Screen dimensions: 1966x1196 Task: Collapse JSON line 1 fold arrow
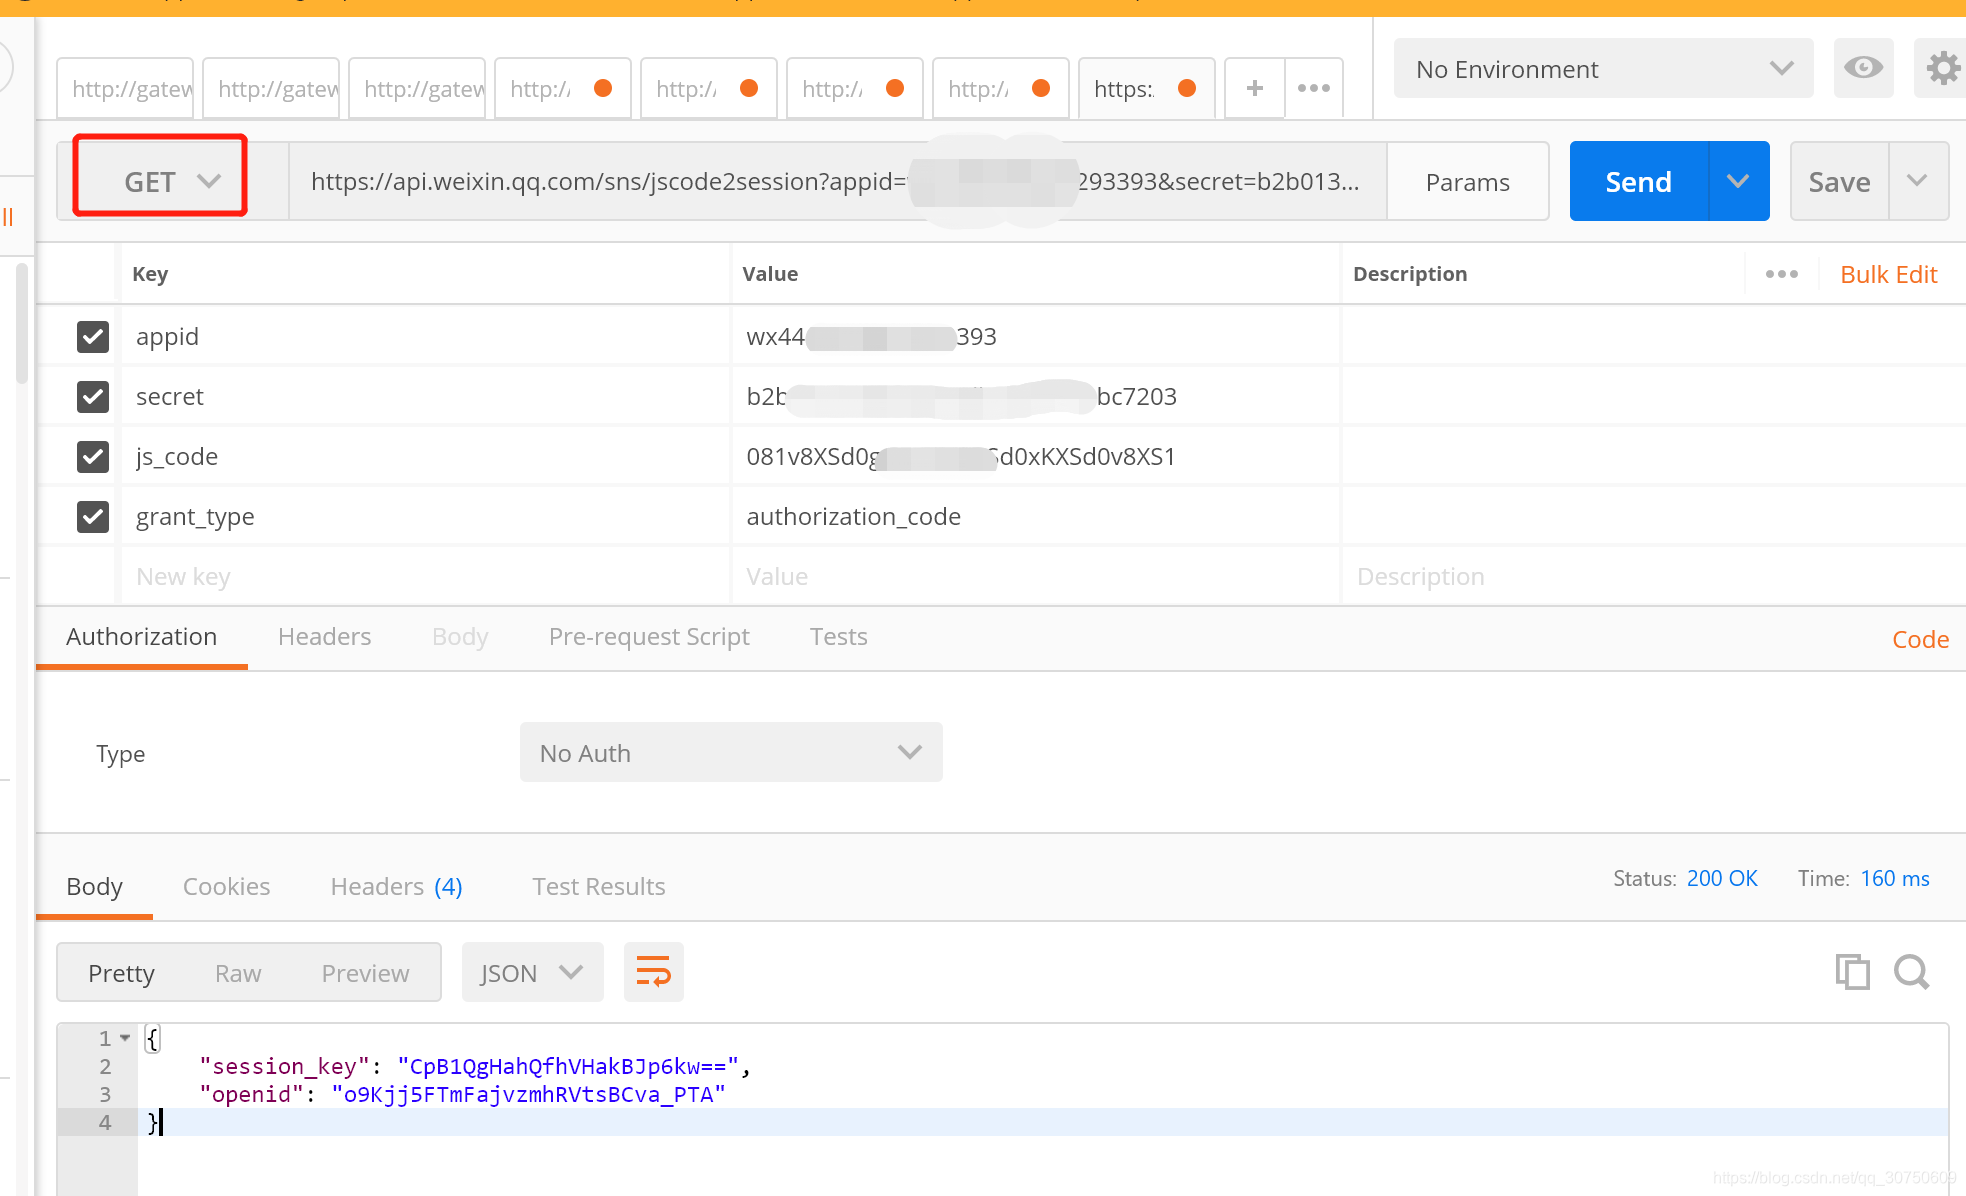(125, 1038)
